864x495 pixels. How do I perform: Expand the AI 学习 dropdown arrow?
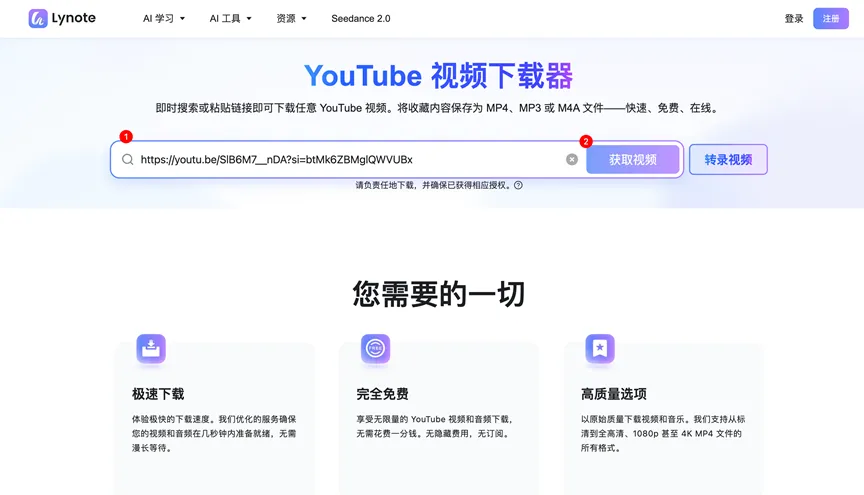(182, 19)
